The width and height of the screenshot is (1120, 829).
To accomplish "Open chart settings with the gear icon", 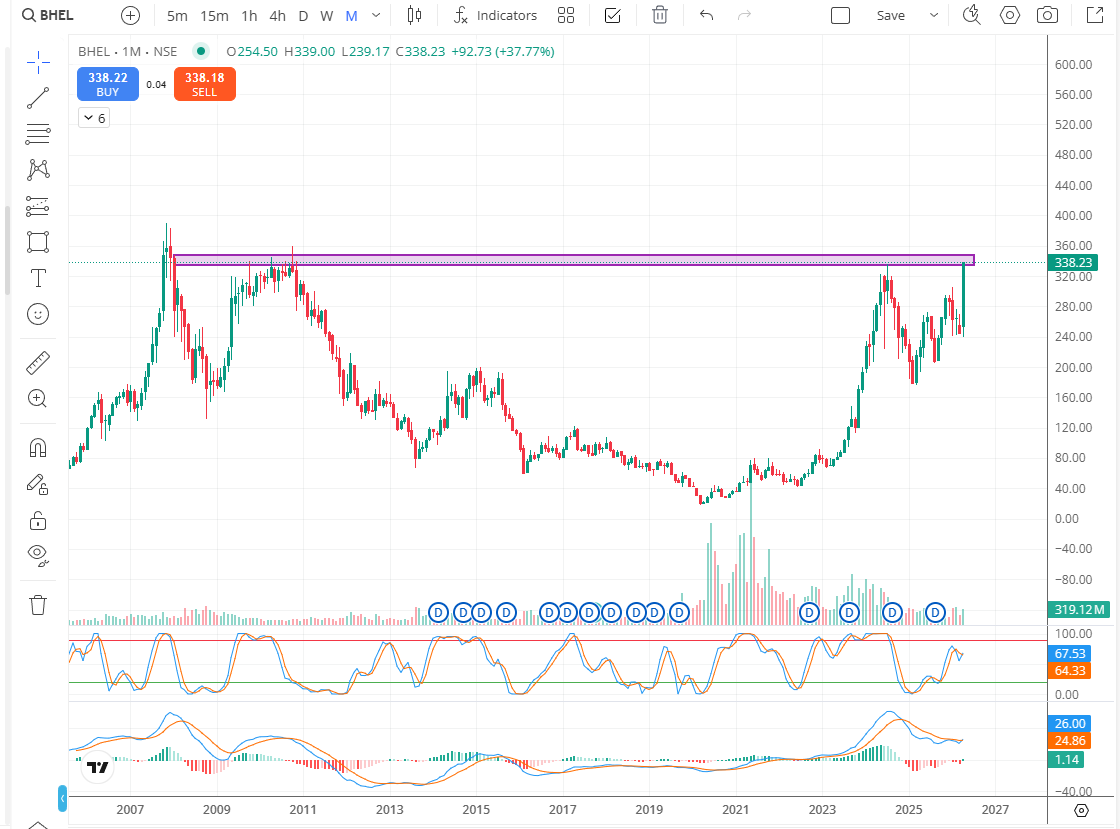I will click(1009, 15).
